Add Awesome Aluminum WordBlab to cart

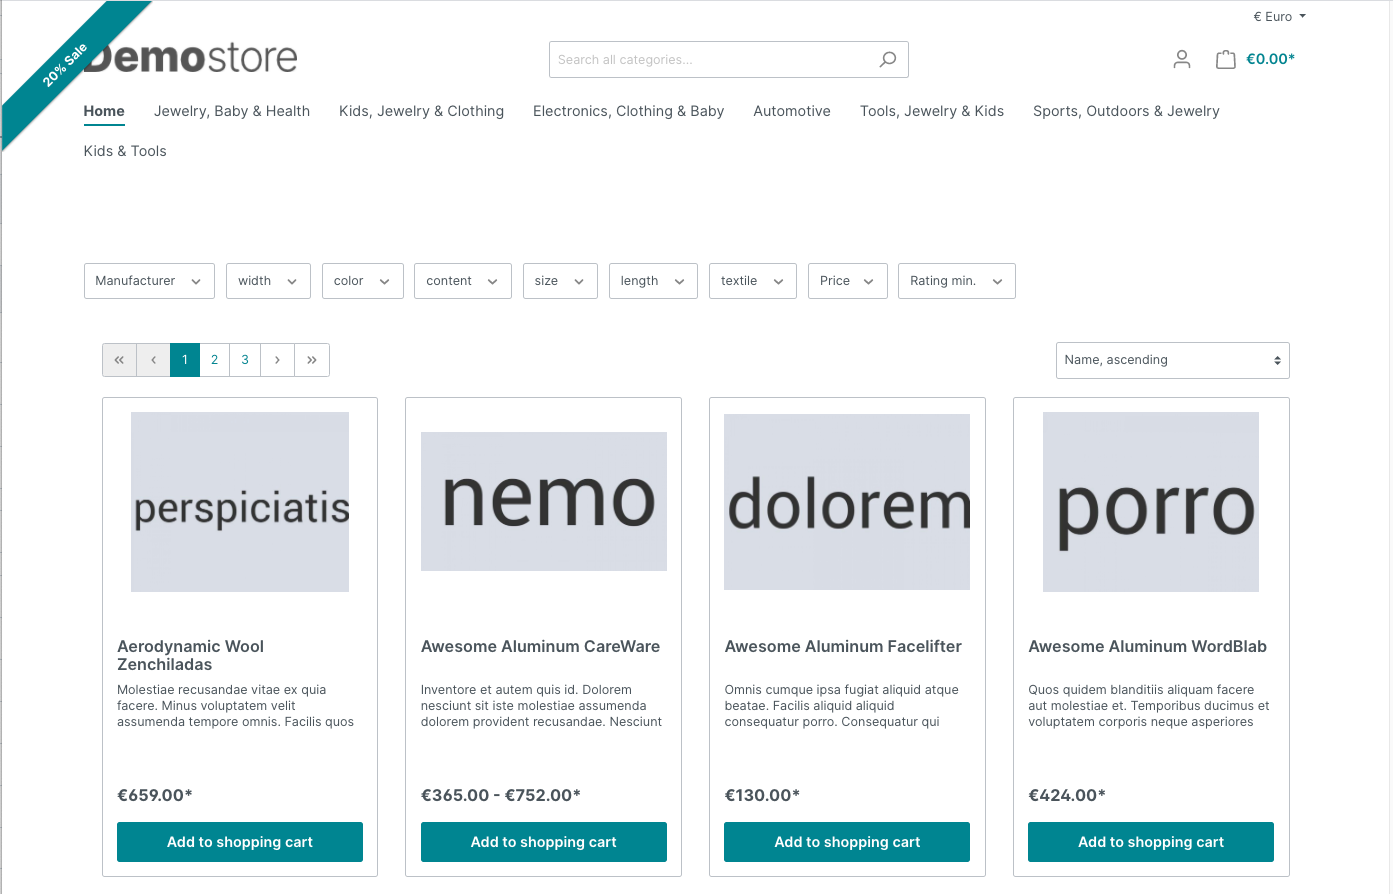[x=1151, y=842]
